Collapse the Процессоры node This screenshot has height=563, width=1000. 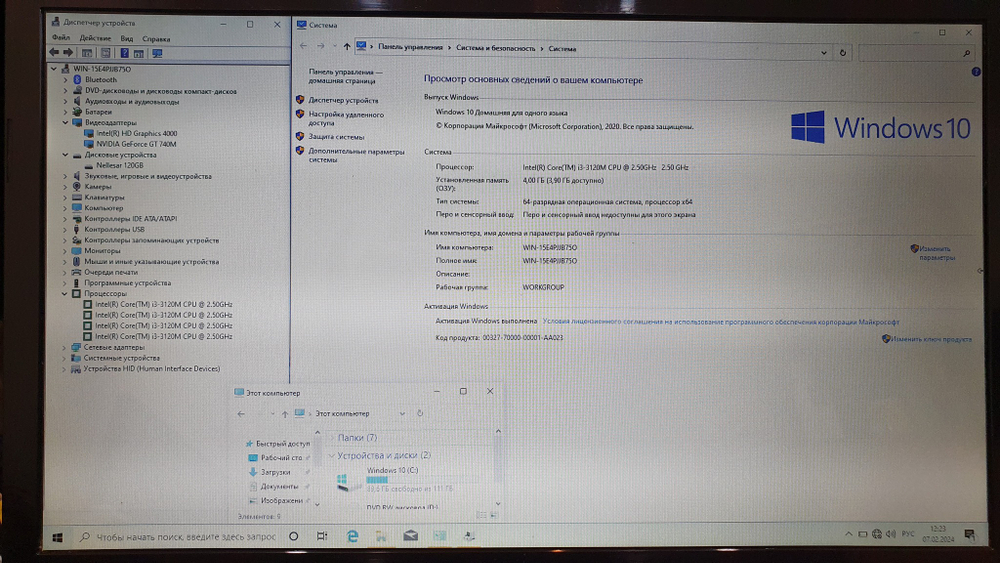[x=64, y=294]
